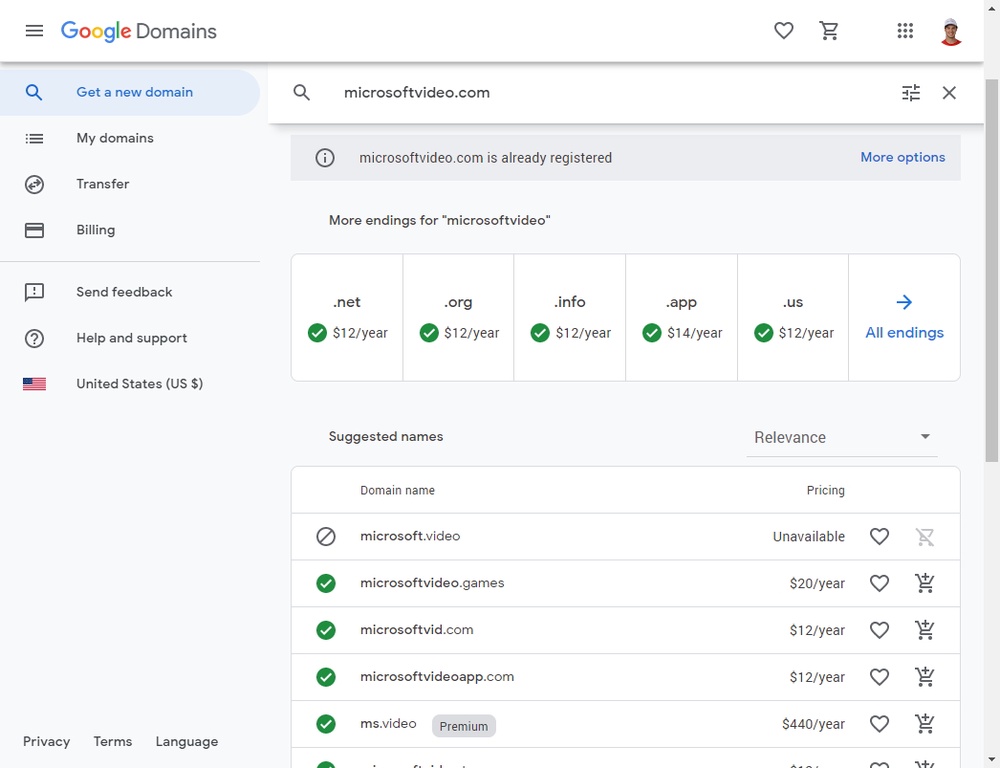The height and width of the screenshot is (768, 1000).
Task: Open the hamburger main menu
Action: click(34, 31)
